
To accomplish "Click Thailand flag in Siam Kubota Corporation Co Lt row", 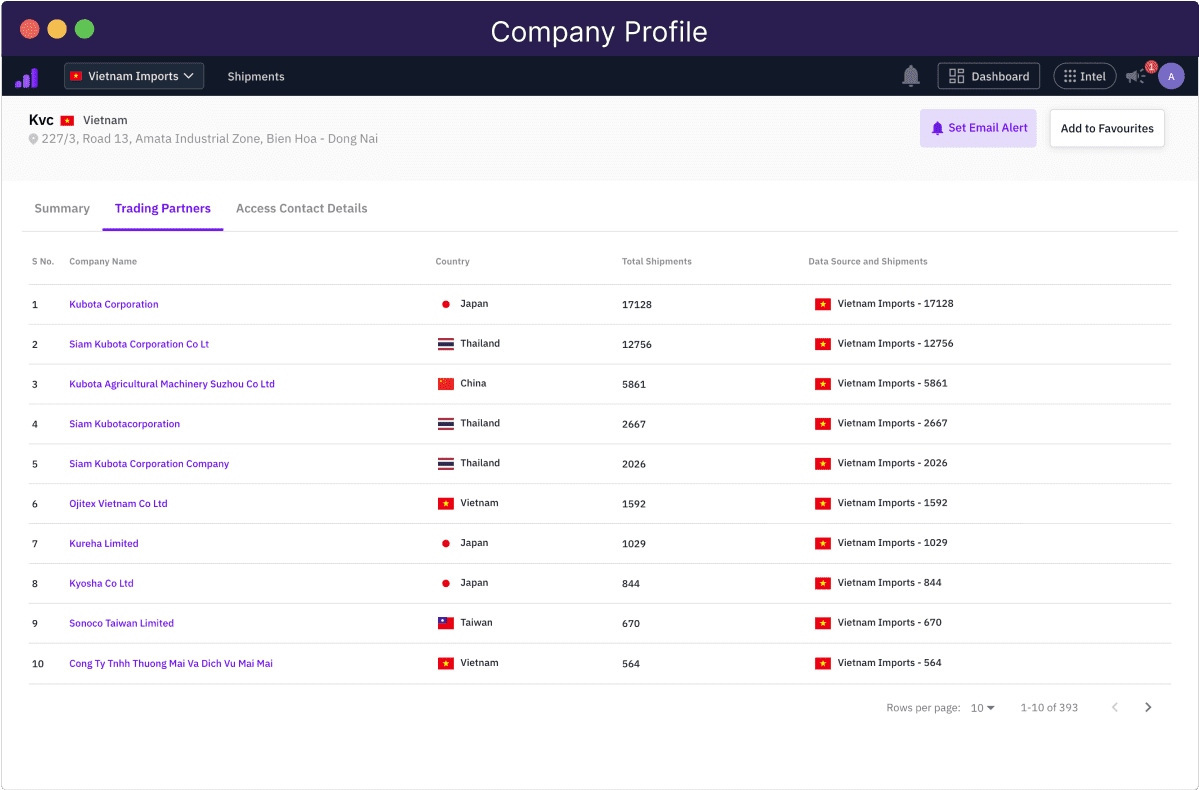I will click(x=446, y=344).
